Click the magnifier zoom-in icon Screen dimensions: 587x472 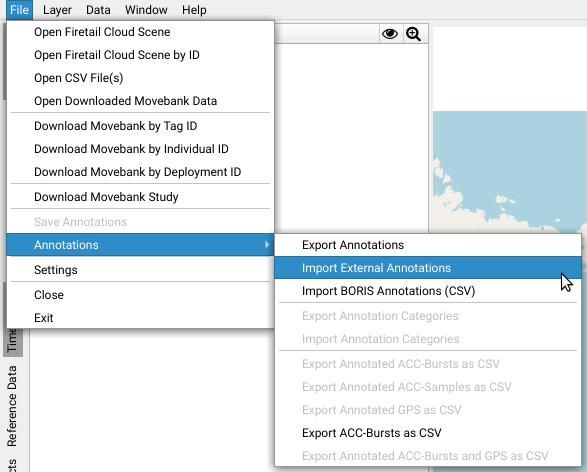[414, 34]
